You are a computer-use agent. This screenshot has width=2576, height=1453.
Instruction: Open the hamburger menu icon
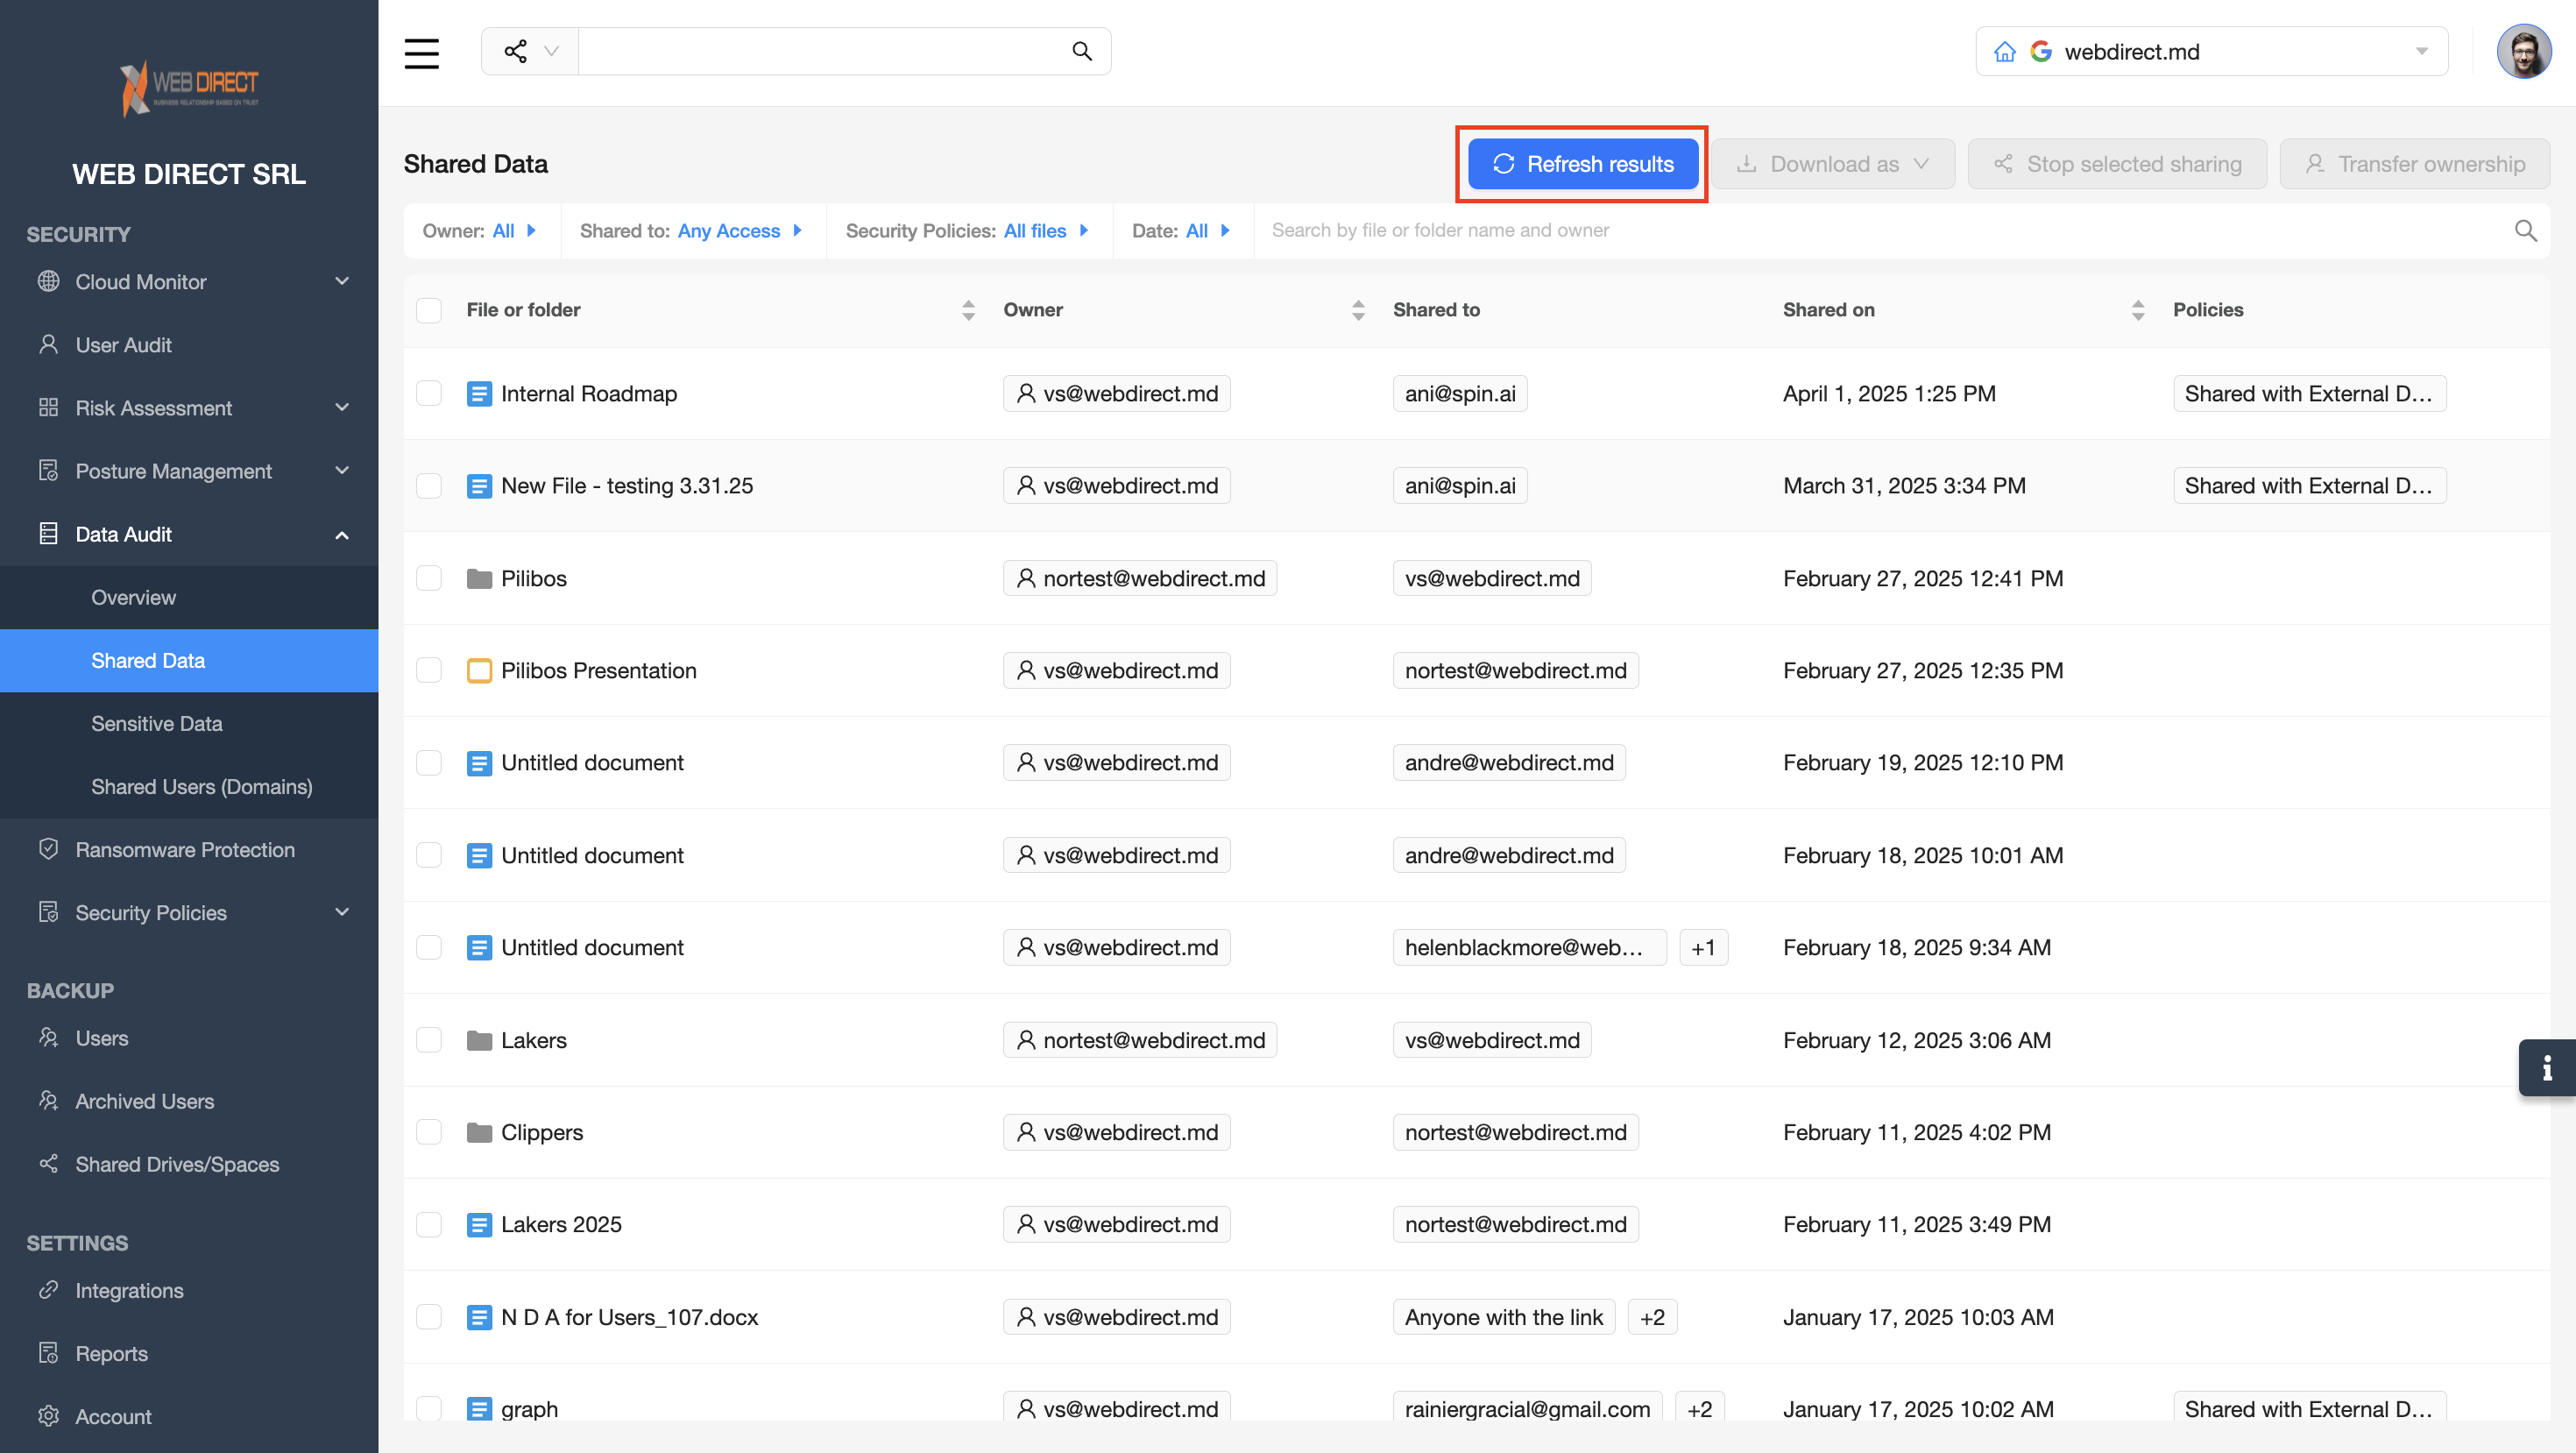tap(421, 52)
